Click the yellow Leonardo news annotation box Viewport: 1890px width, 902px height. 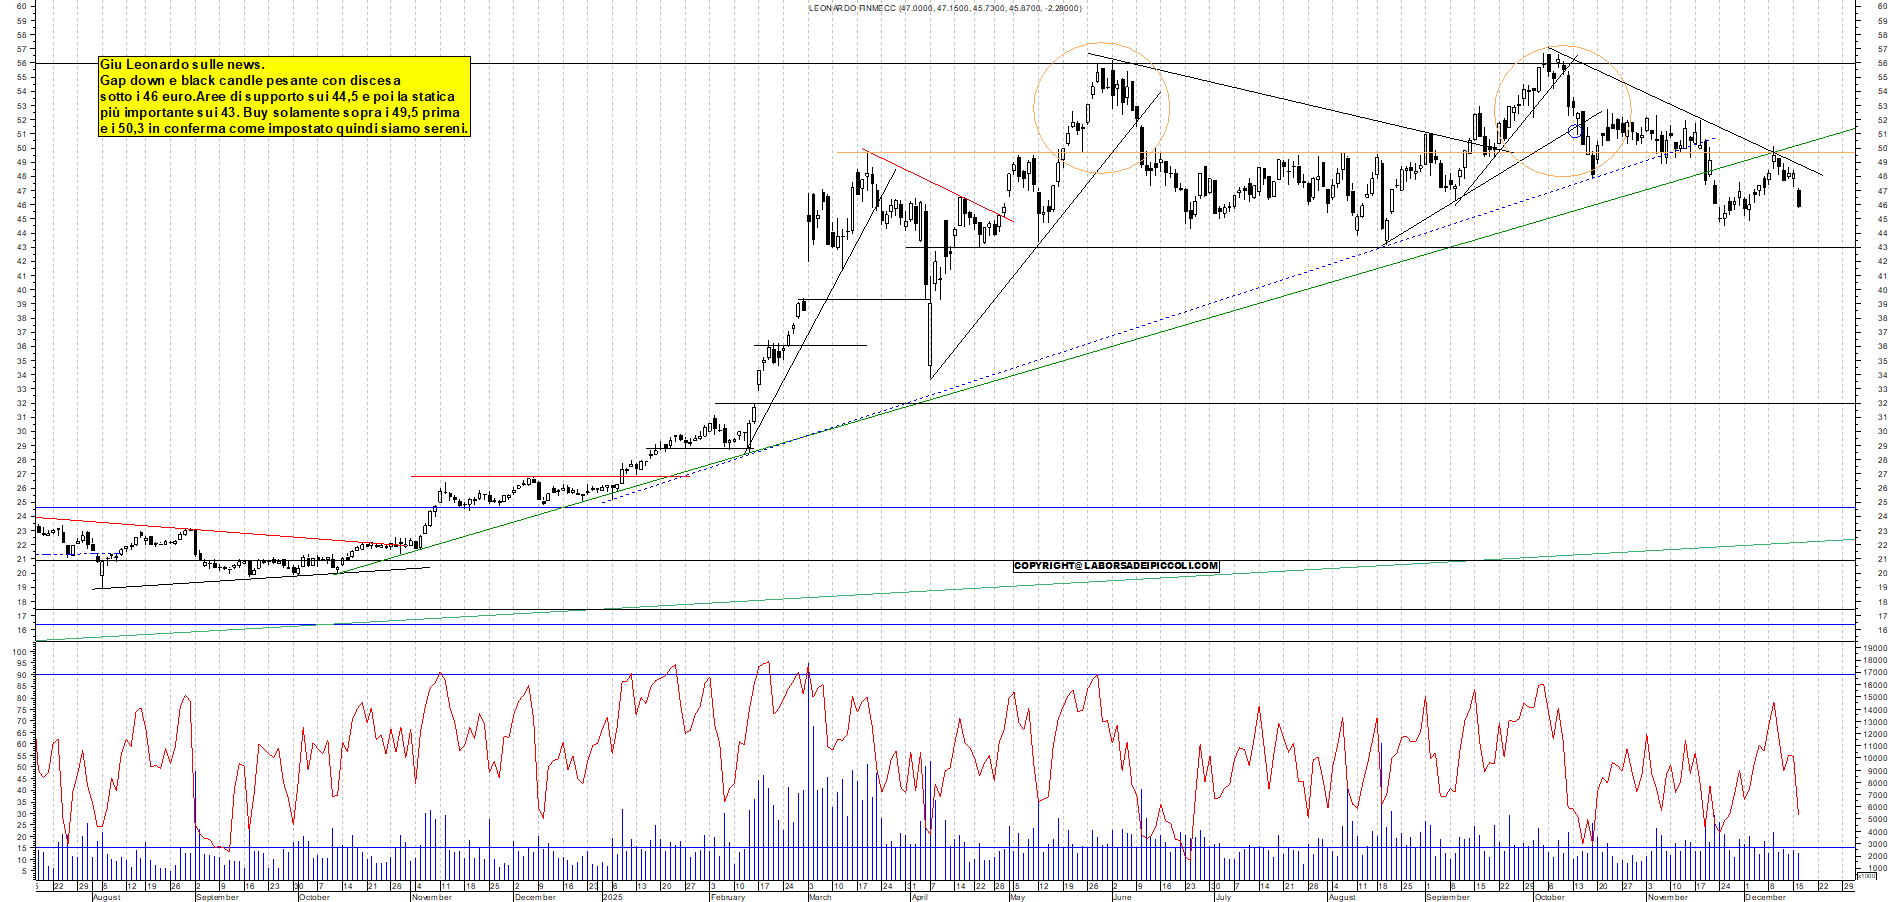[x=284, y=96]
